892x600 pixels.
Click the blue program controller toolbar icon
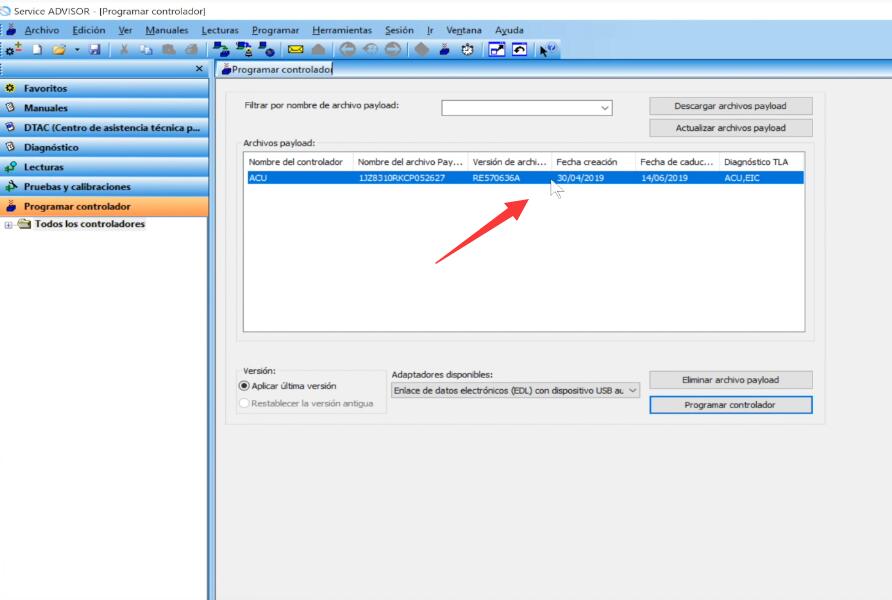(444, 50)
